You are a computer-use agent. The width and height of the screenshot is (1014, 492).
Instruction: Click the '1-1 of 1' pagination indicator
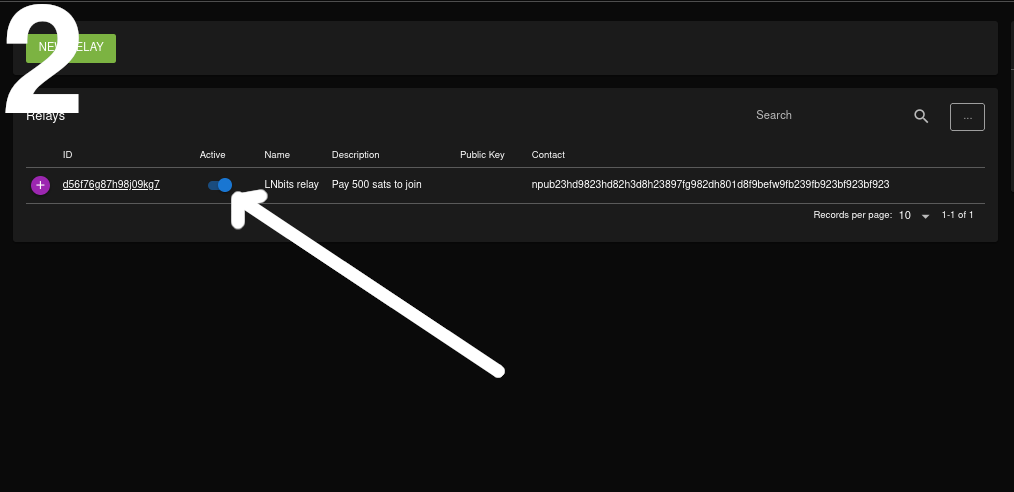tap(957, 215)
